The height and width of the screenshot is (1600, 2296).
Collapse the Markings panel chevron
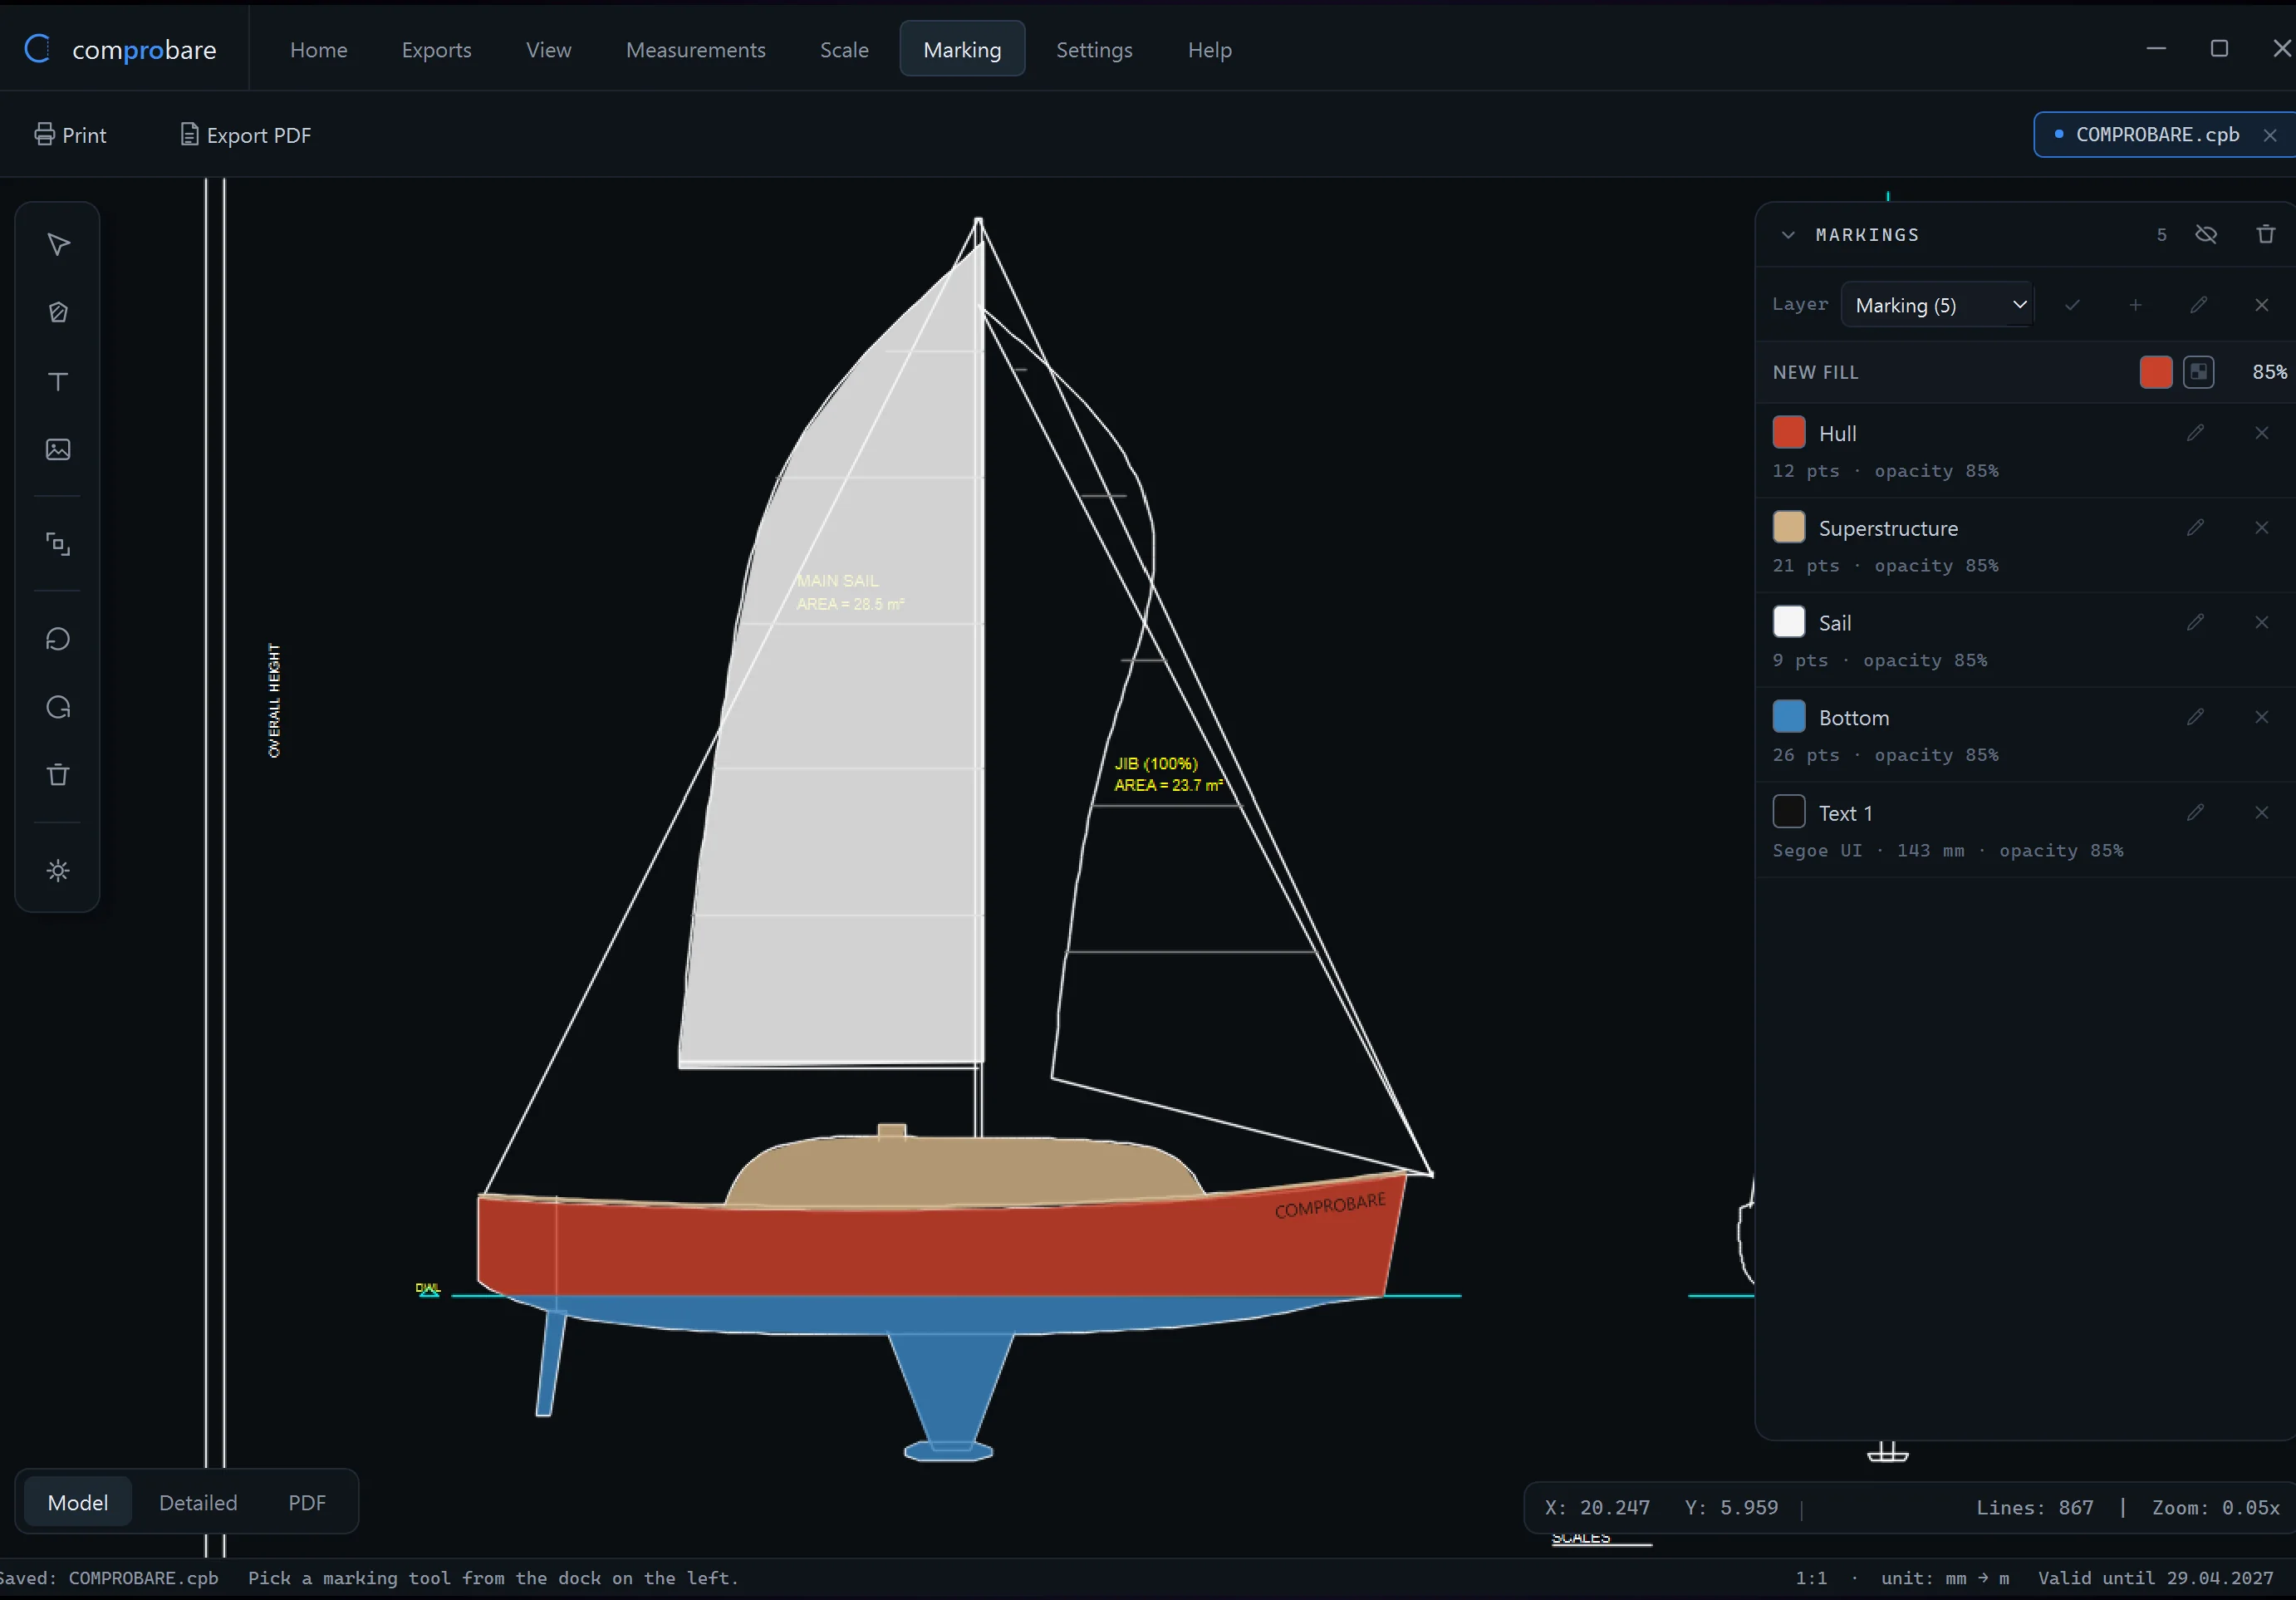1788,235
